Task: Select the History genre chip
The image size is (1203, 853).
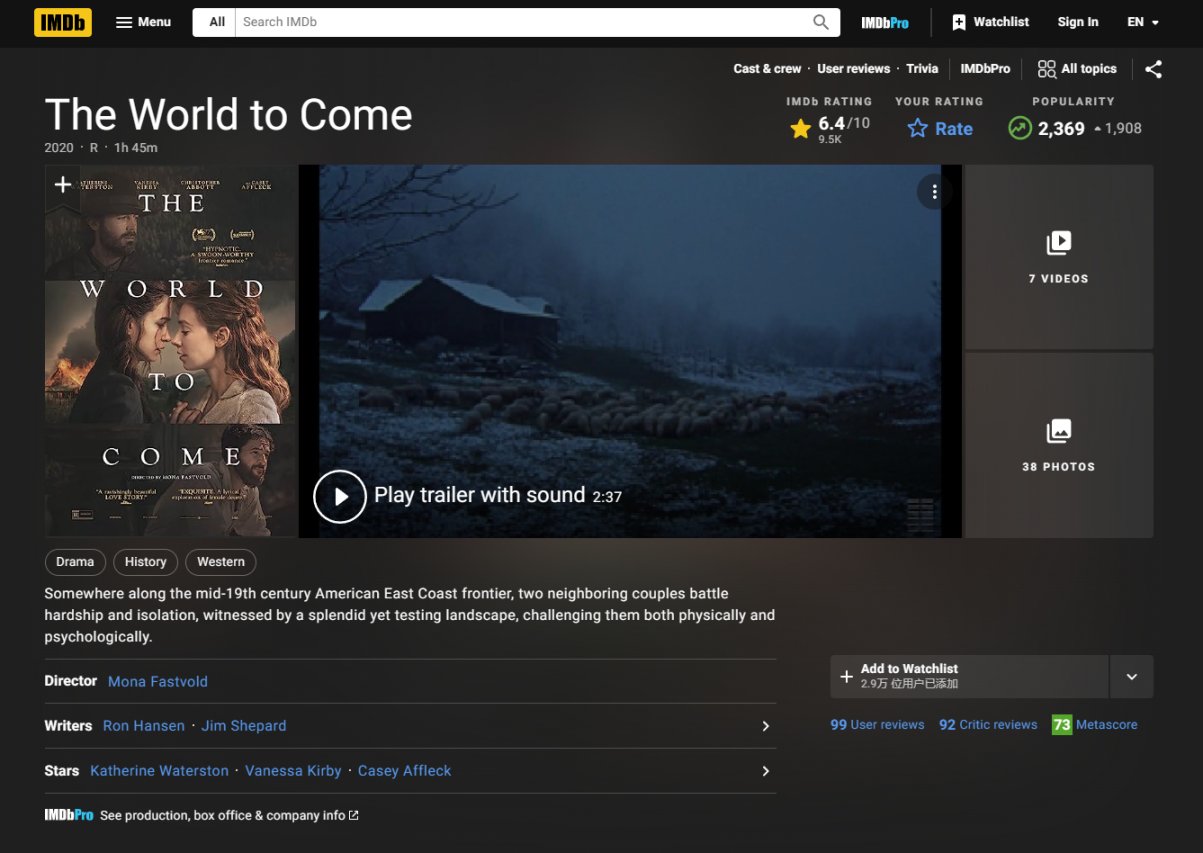Action: pos(145,562)
